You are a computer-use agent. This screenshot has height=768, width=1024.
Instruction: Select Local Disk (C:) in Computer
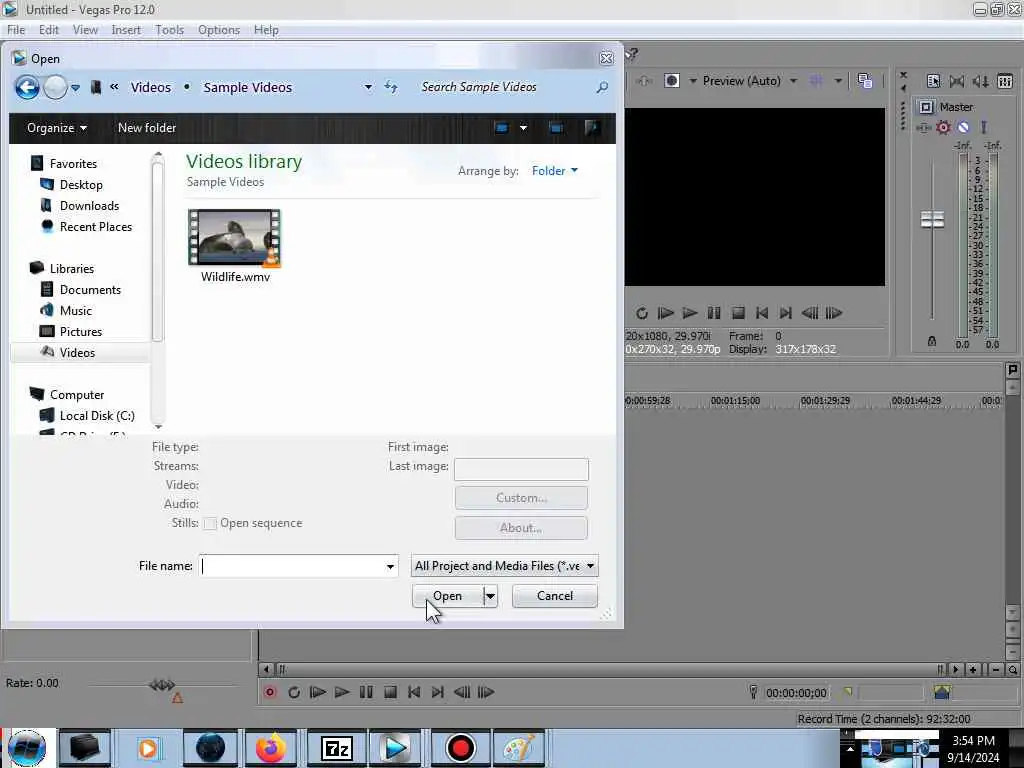97,416
